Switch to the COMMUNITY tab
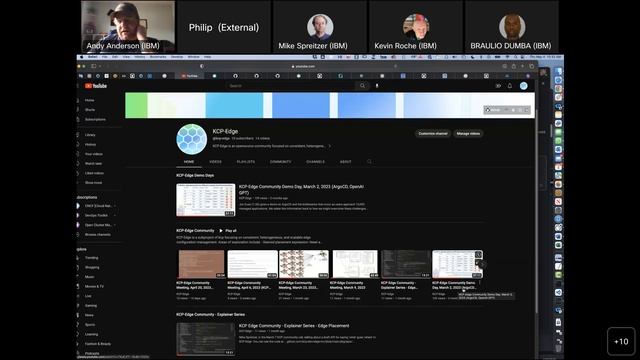 pyautogui.click(x=280, y=162)
